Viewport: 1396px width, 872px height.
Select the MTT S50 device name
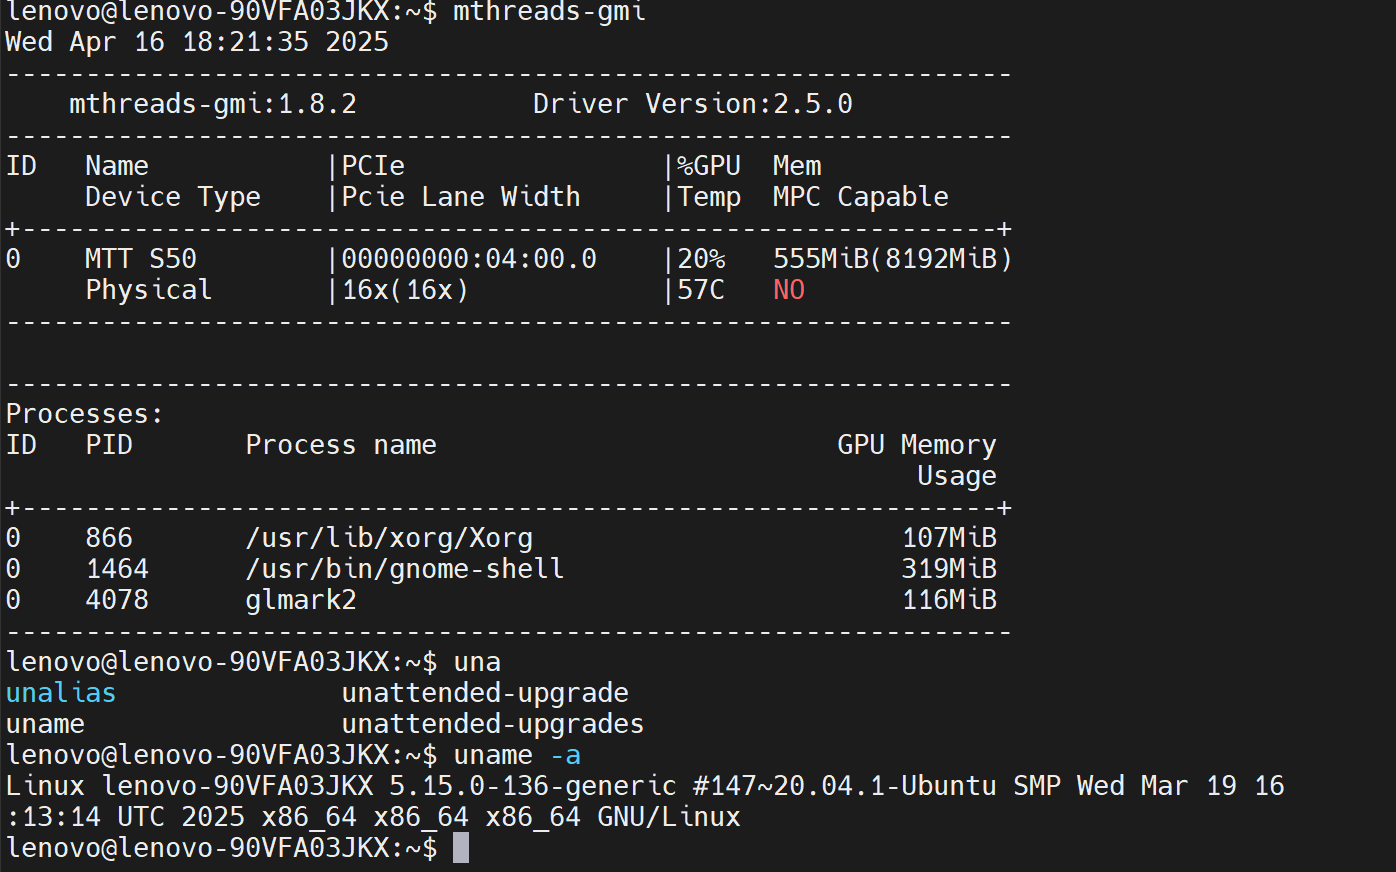141,259
